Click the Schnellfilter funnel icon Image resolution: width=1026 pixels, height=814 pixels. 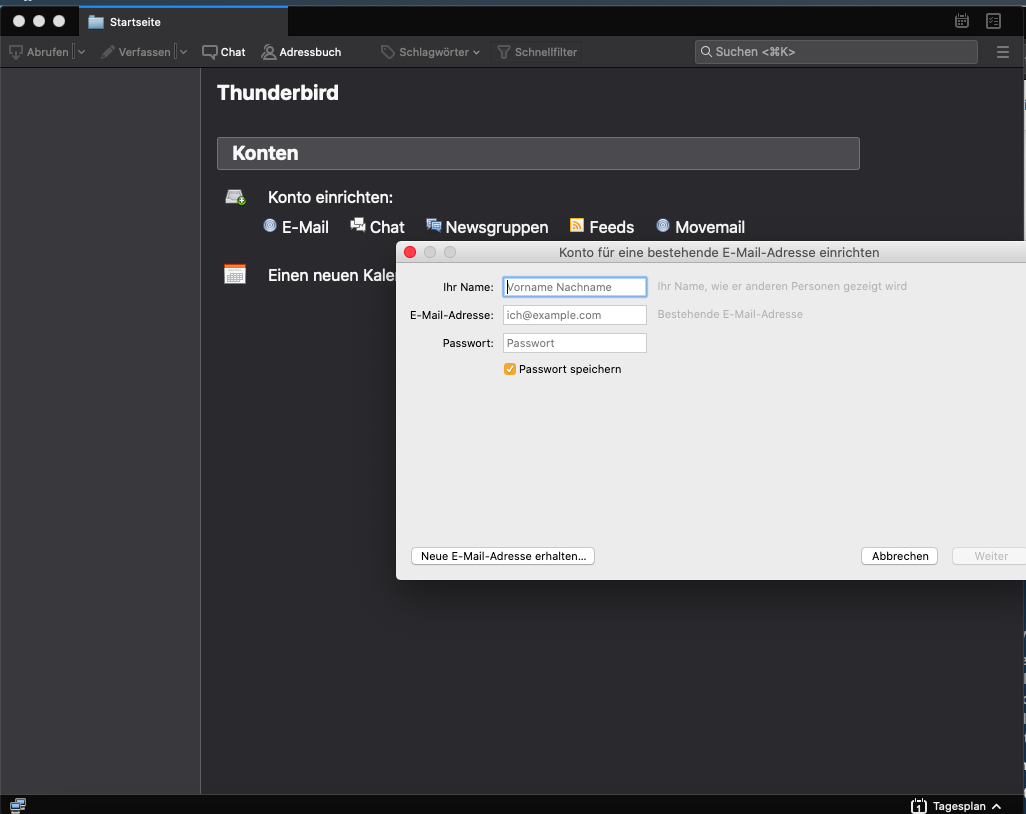point(504,52)
